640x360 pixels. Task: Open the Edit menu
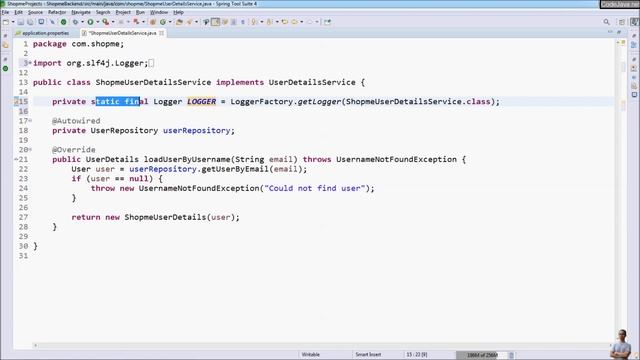tap(18, 12)
